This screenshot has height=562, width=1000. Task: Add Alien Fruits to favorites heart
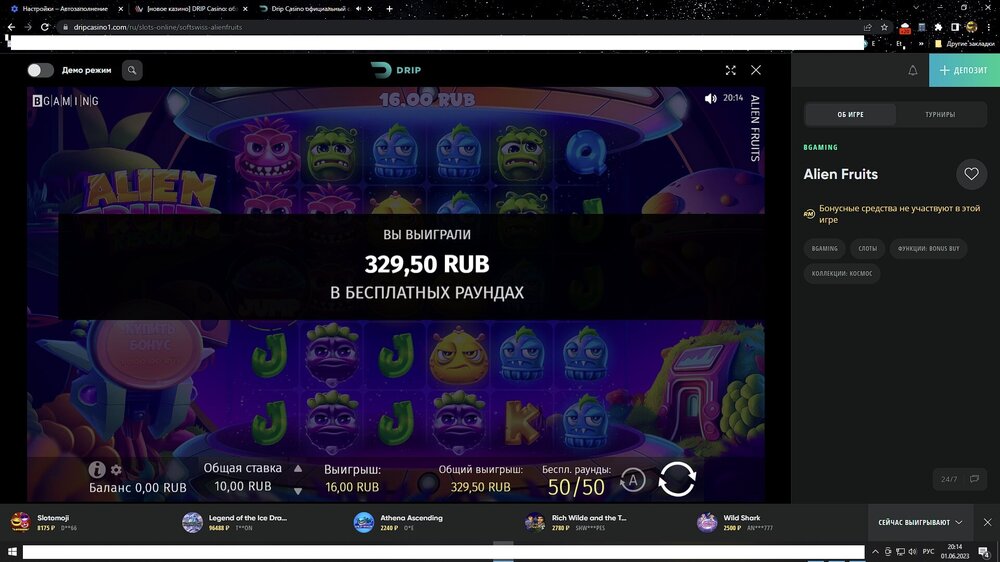click(971, 174)
